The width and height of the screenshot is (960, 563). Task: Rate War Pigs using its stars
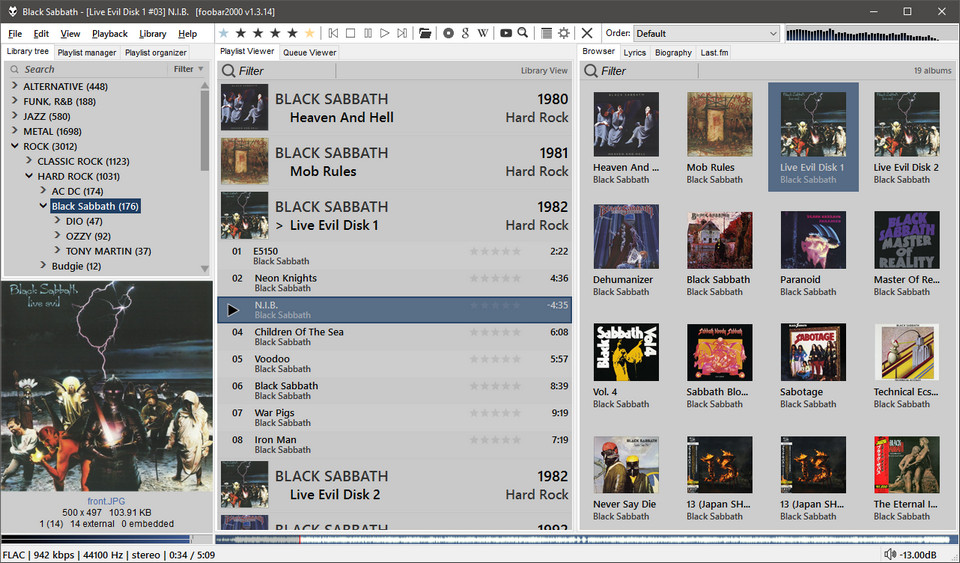495,413
